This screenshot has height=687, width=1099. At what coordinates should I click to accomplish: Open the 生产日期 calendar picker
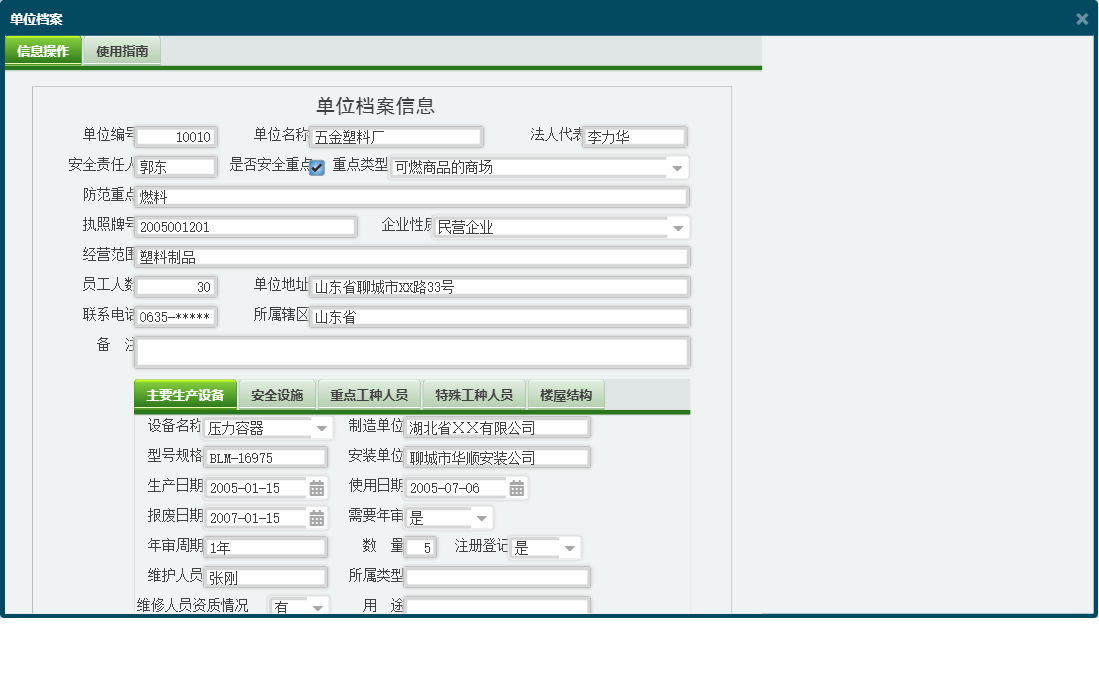[x=316, y=487]
